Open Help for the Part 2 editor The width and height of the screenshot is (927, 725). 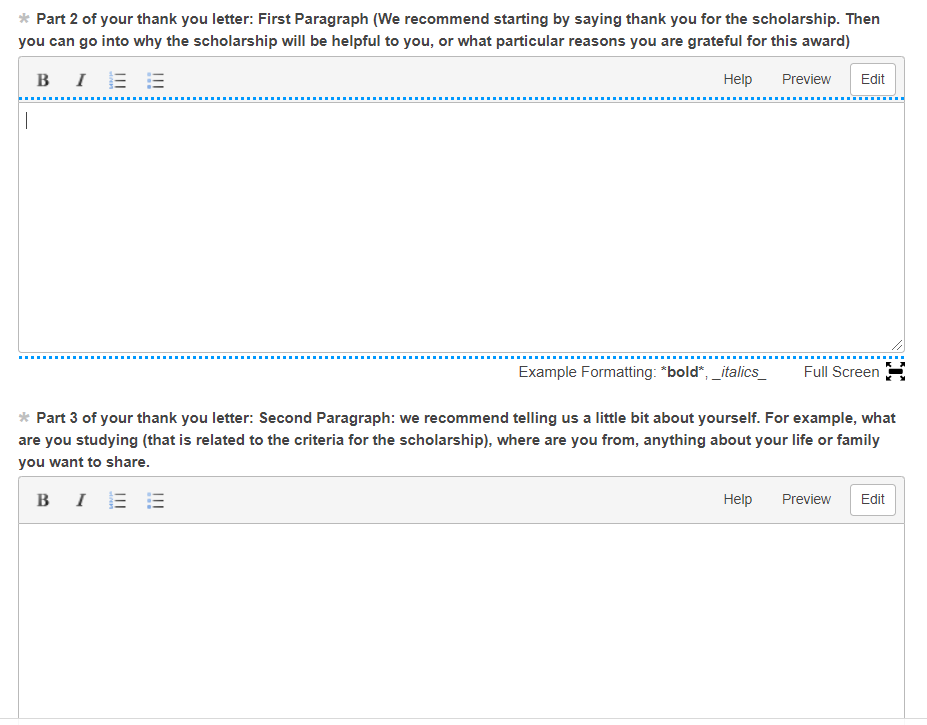(x=737, y=78)
